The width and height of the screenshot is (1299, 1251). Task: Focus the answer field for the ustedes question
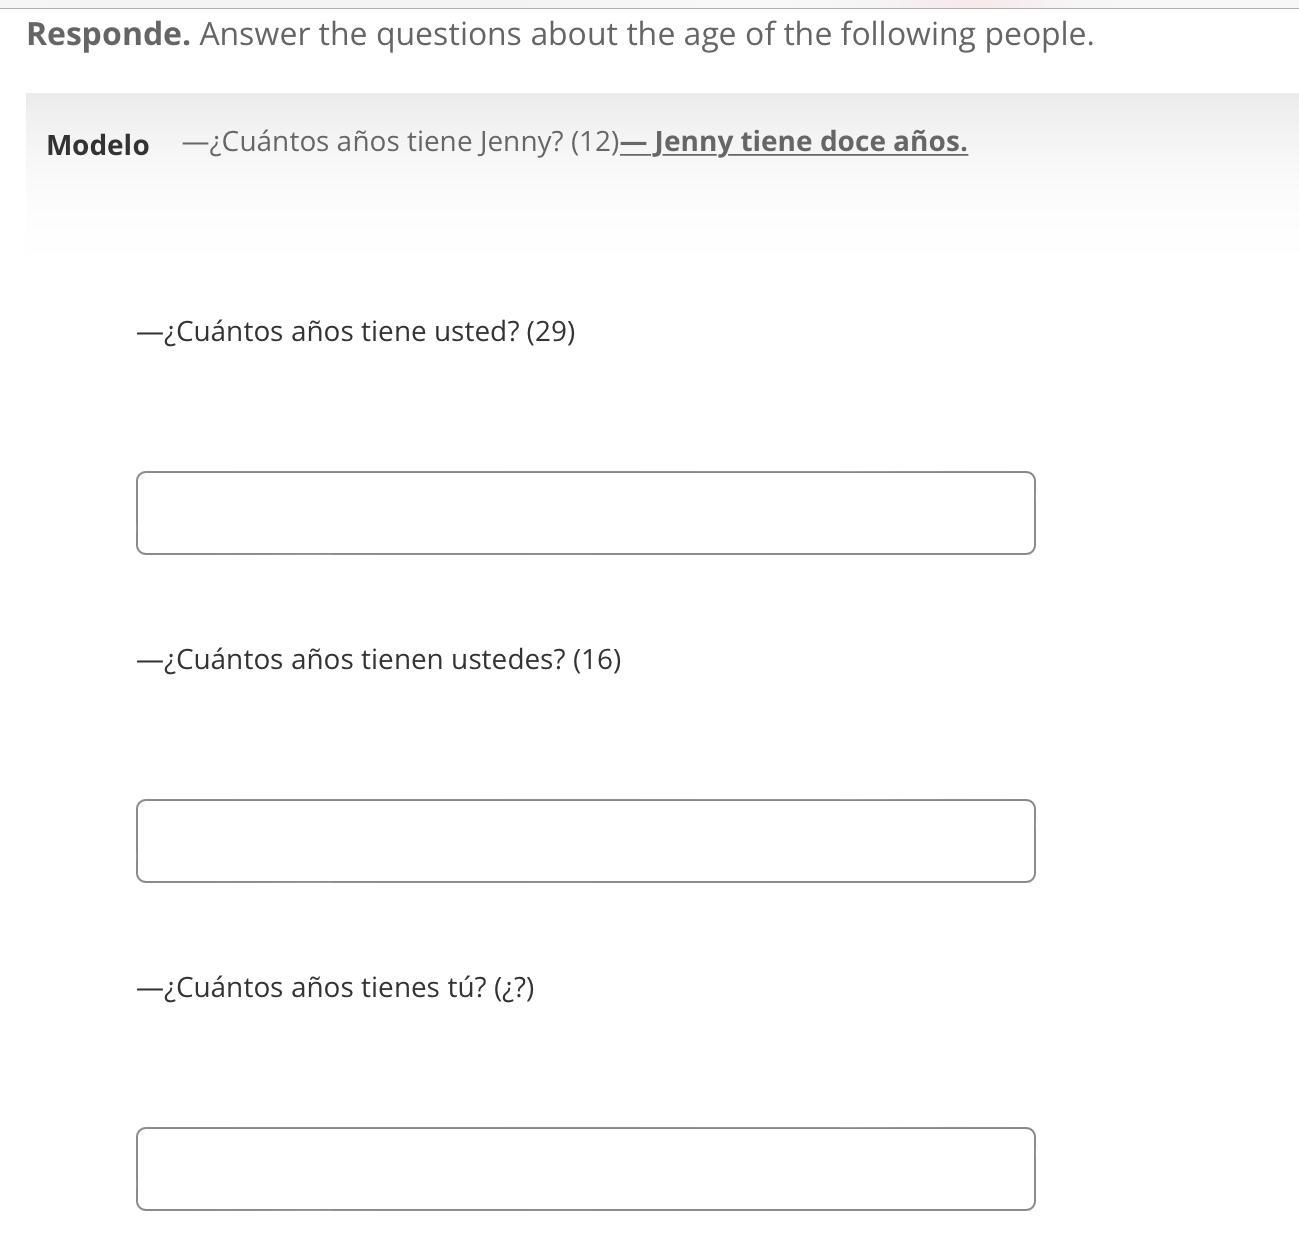(x=585, y=841)
